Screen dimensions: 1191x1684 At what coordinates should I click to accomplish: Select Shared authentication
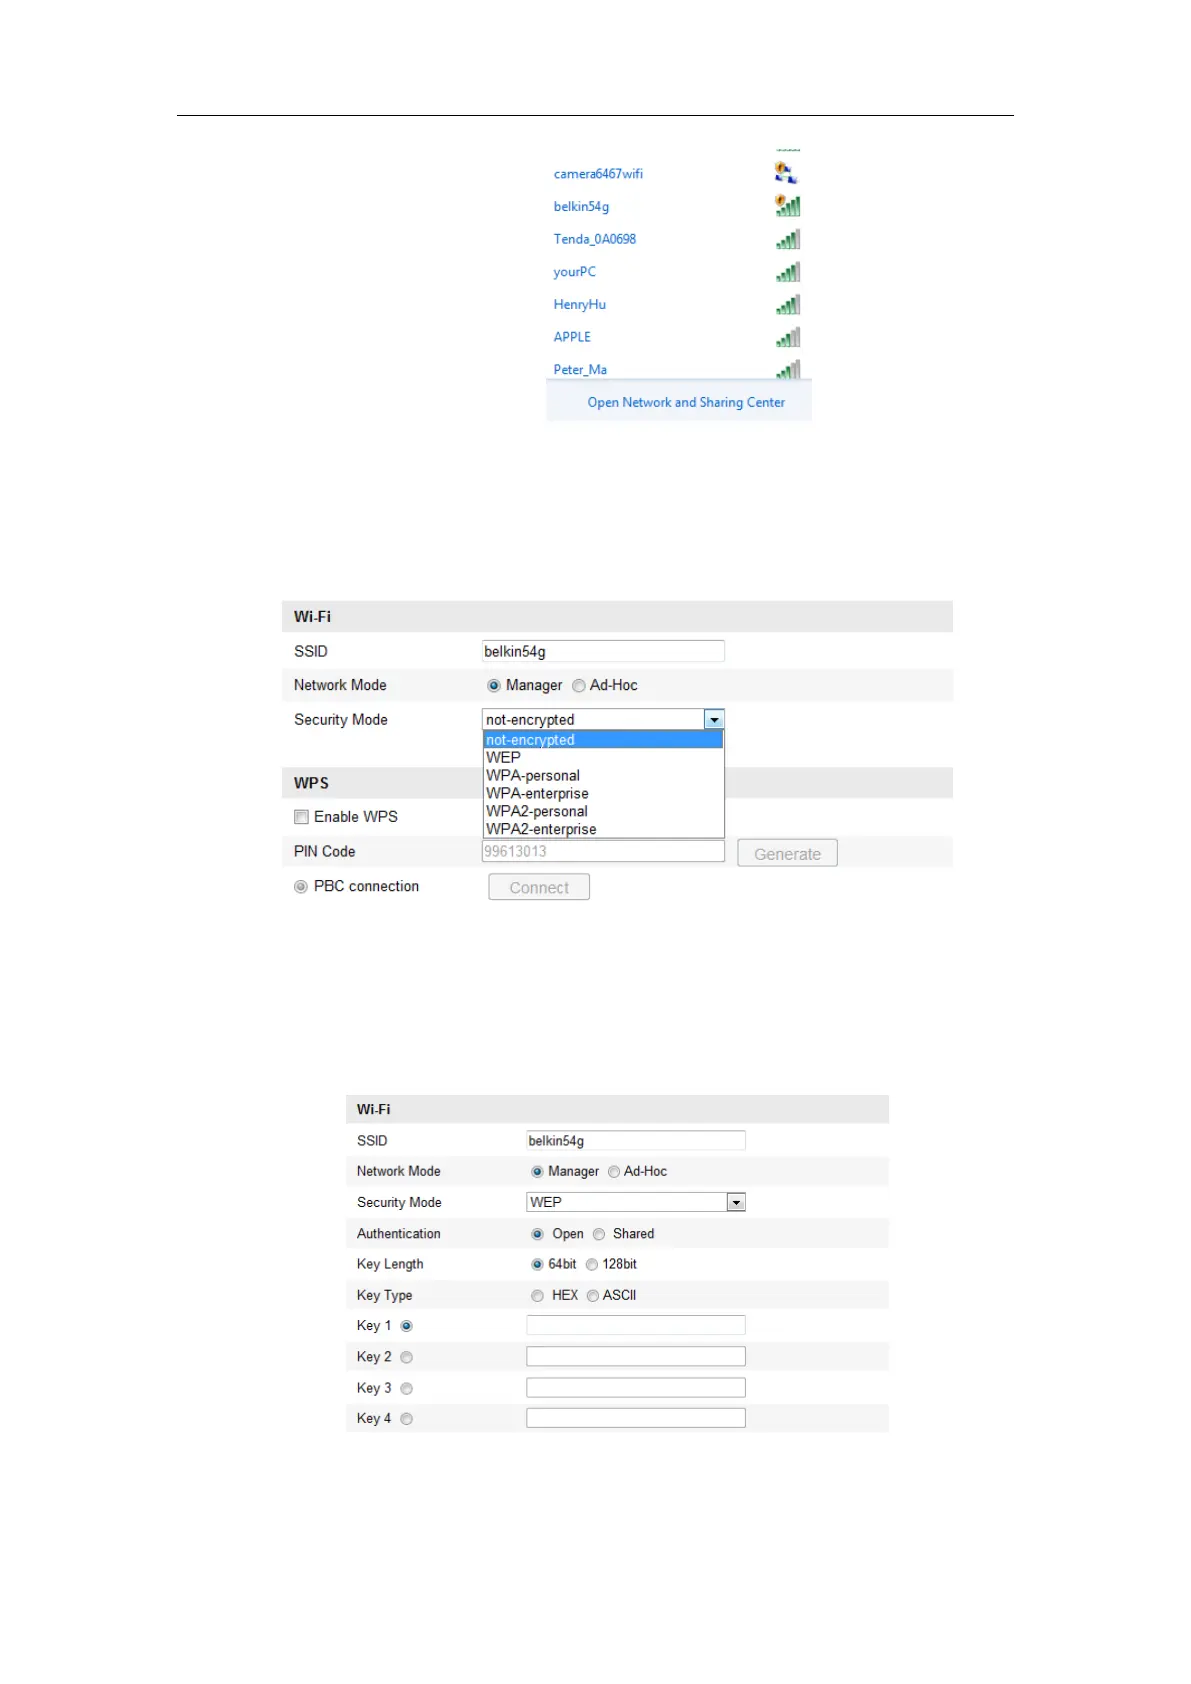[x=599, y=1234]
